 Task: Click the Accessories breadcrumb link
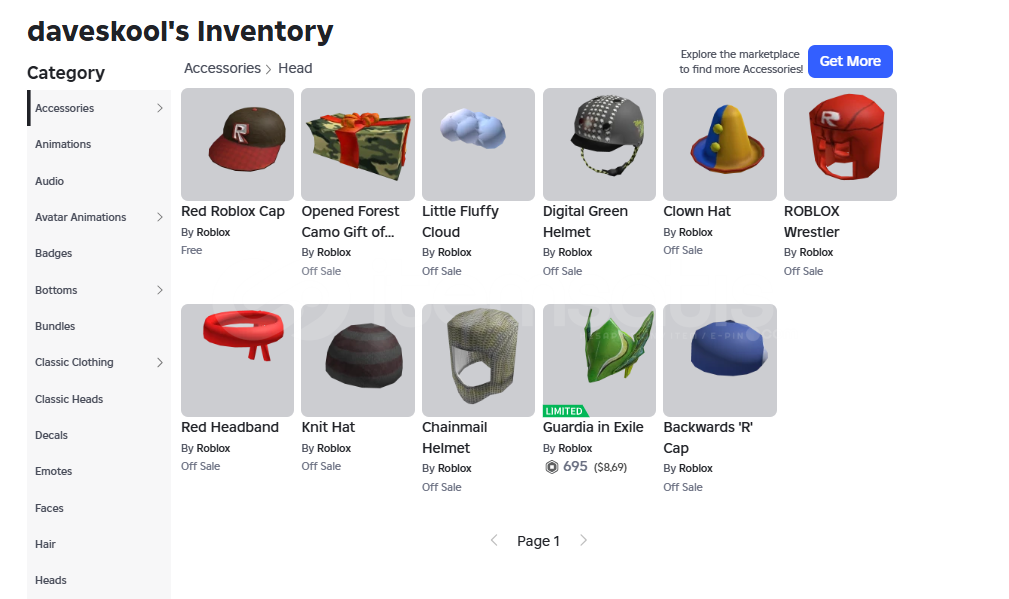pyautogui.click(x=223, y=68)
